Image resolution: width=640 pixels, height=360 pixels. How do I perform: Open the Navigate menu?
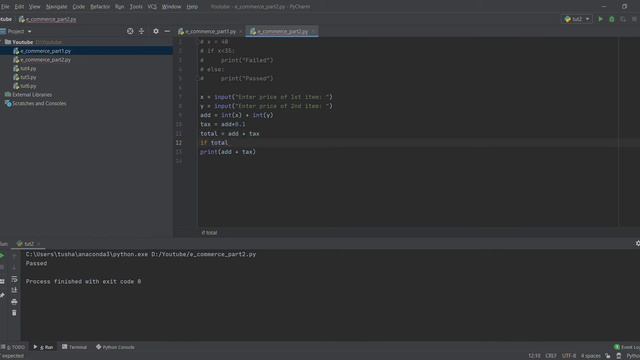click(x=56, y=7)
